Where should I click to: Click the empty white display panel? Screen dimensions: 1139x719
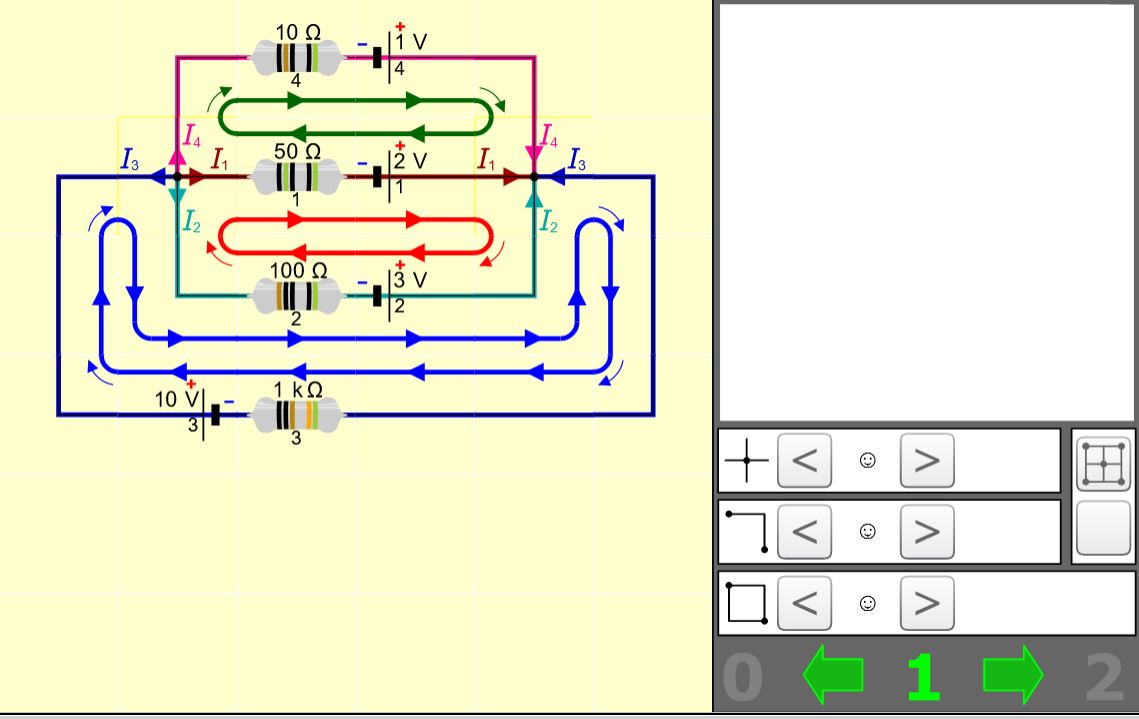(x=926, y=212)
